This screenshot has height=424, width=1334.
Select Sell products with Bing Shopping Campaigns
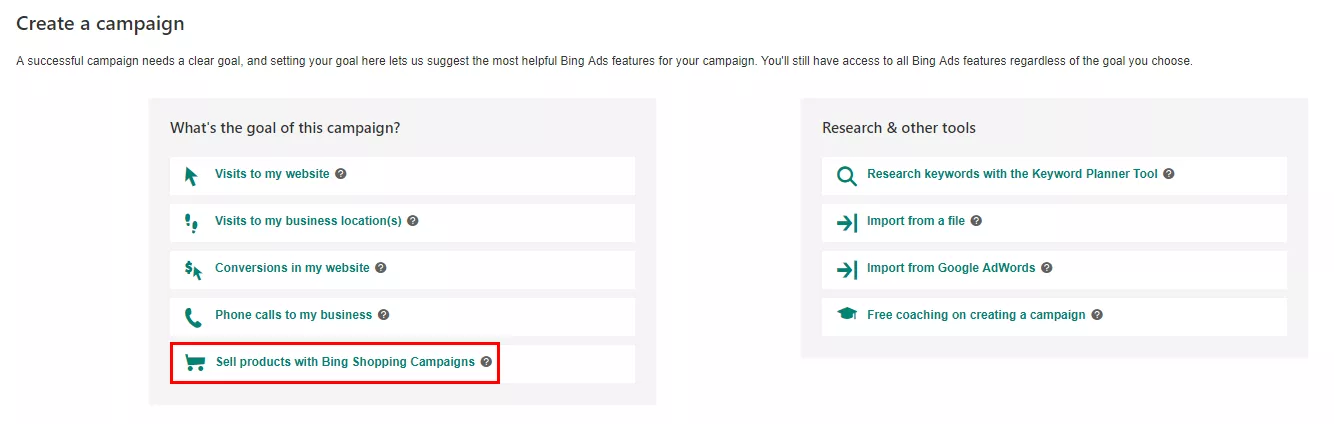click(x=402, y=364)
